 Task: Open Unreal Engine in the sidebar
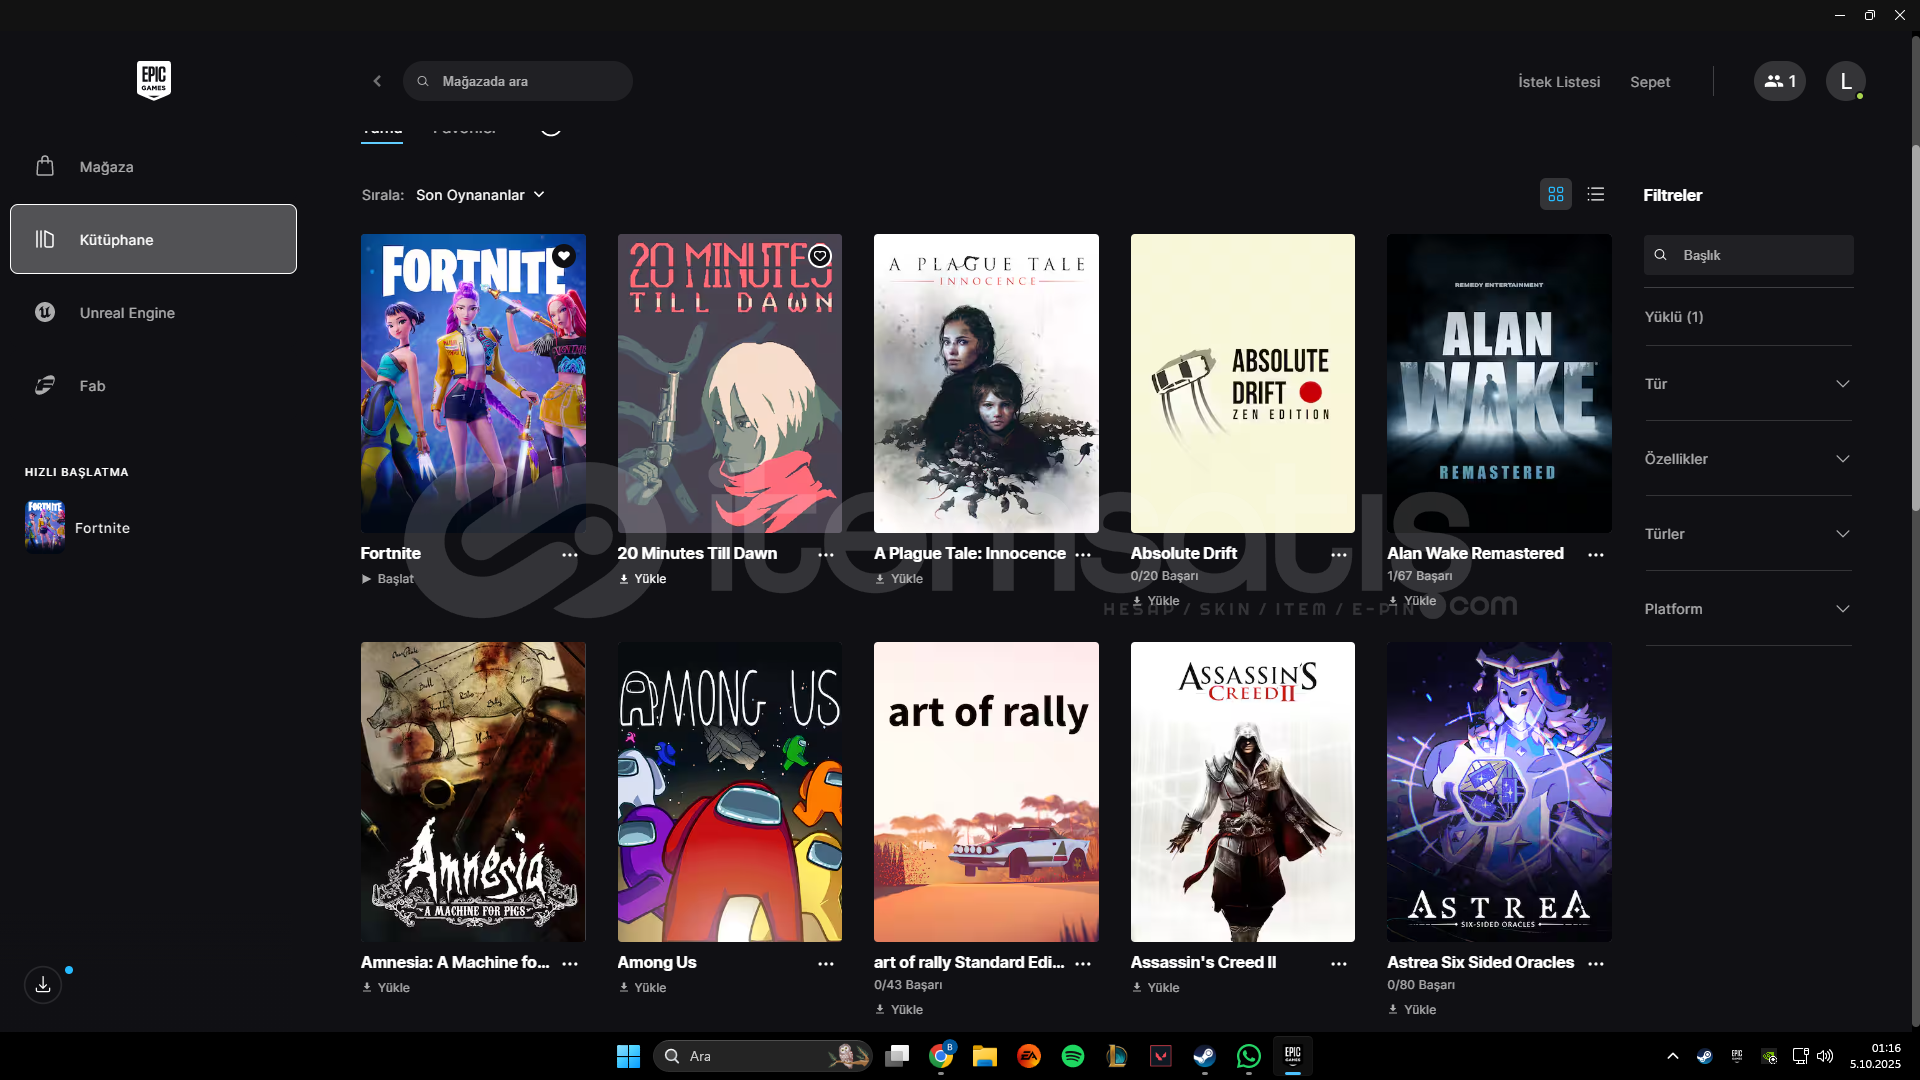point(127,313)
